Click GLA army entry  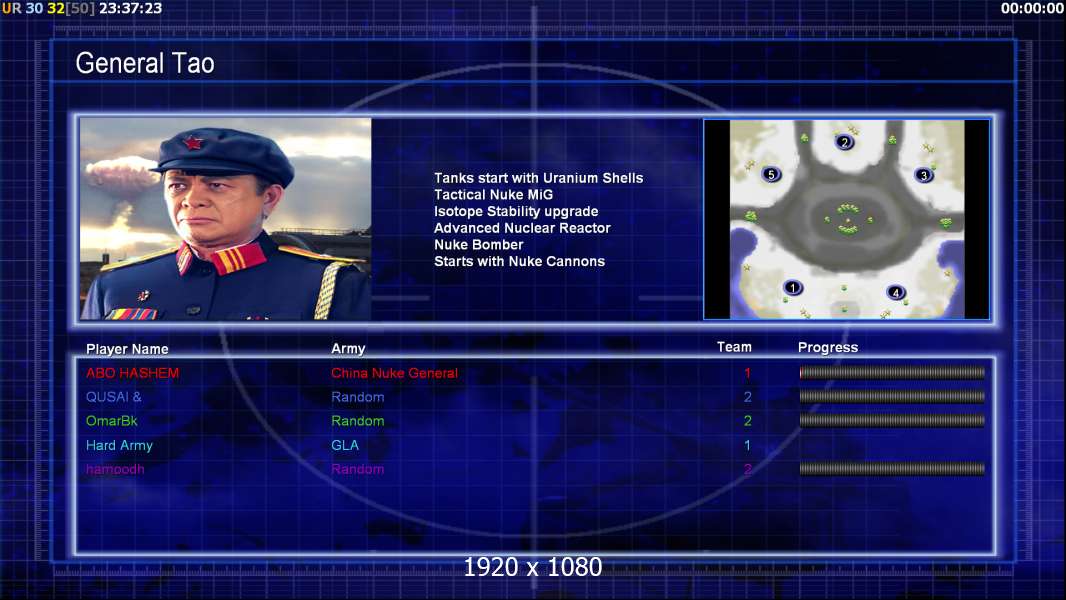click(x=345, y=445)
